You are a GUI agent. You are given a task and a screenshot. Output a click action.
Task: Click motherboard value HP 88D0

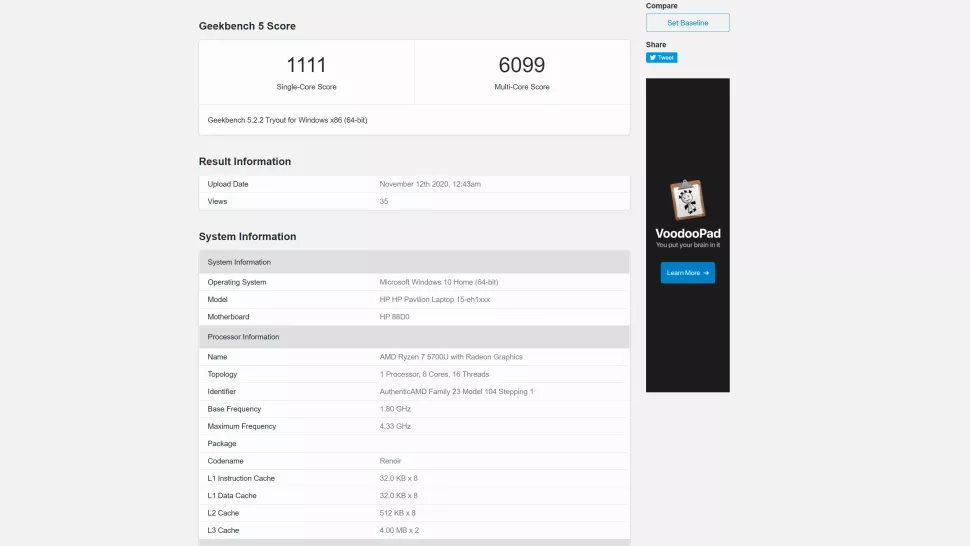pos(394,317)
